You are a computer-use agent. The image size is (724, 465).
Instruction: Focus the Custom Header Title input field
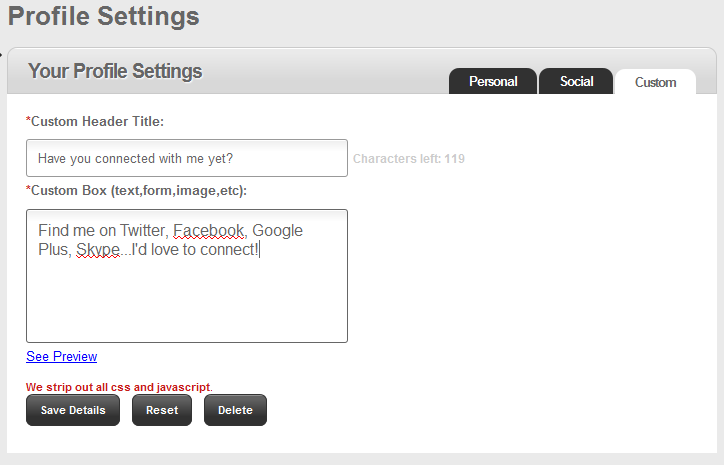pyautogui.click(x=187, y=158)
